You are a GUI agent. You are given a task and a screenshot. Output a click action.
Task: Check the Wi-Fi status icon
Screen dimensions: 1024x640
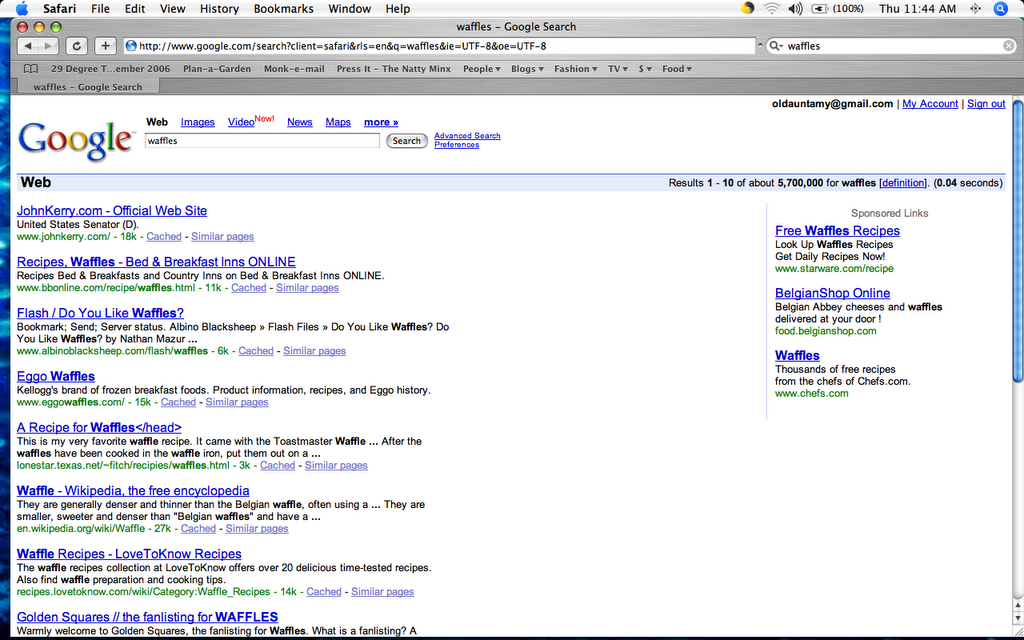pyautogui.click(x=772, y=8)
